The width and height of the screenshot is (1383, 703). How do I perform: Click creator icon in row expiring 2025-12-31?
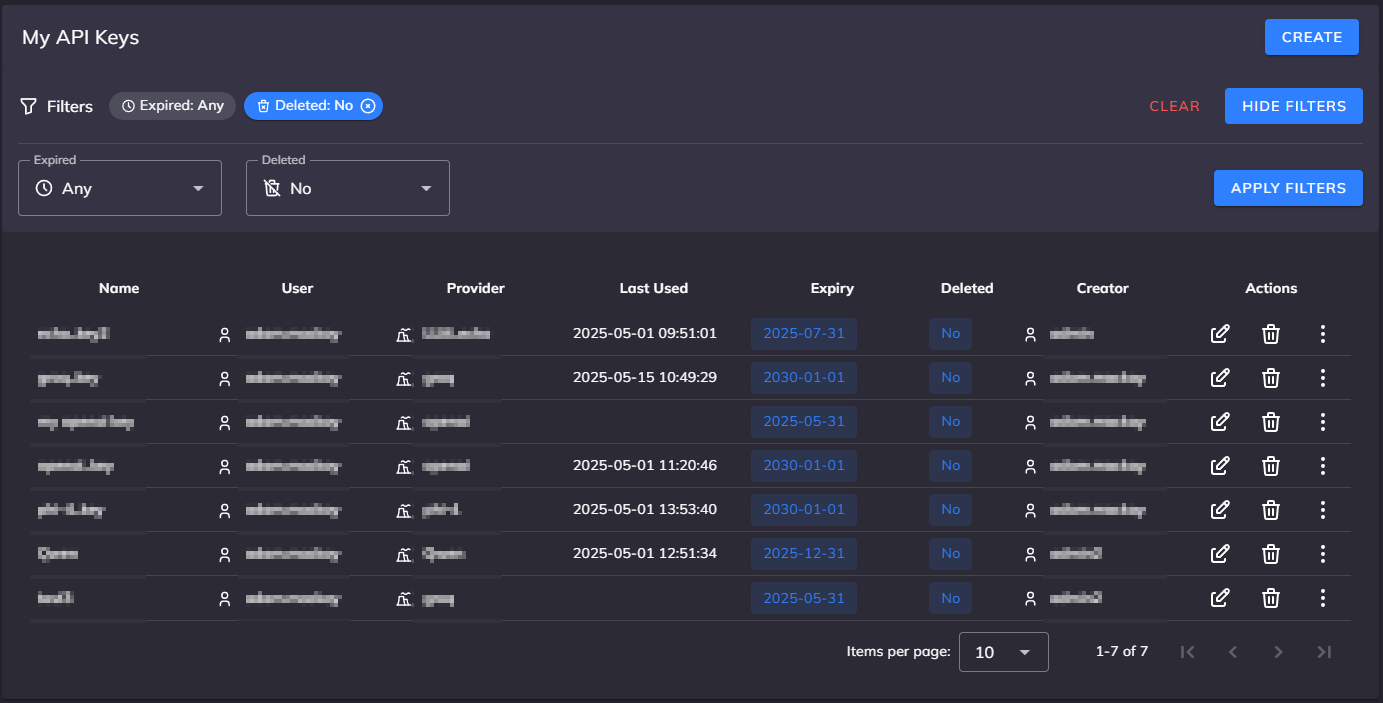click(x=1030, y=555)
